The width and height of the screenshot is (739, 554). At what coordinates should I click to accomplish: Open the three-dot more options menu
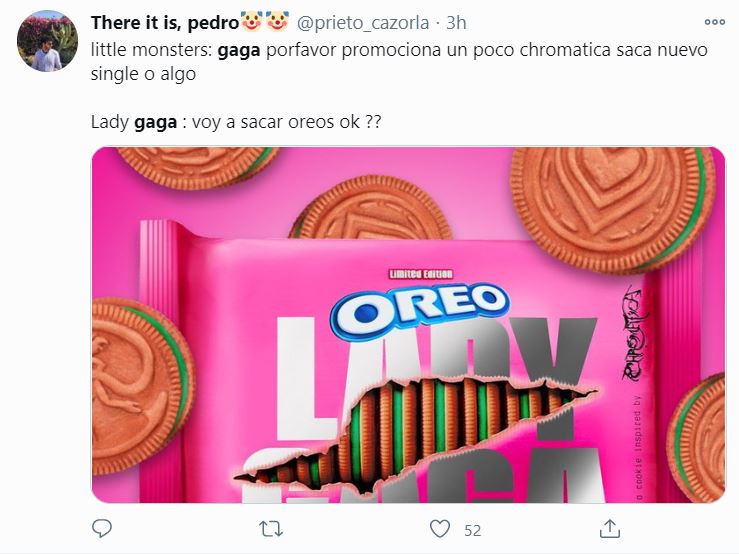[714, 22]
